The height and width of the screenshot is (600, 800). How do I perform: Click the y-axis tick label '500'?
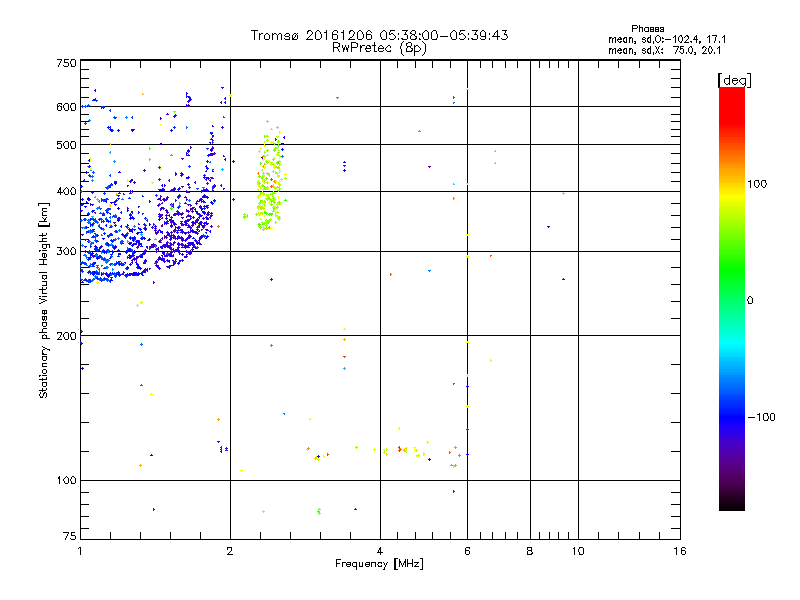66,145
